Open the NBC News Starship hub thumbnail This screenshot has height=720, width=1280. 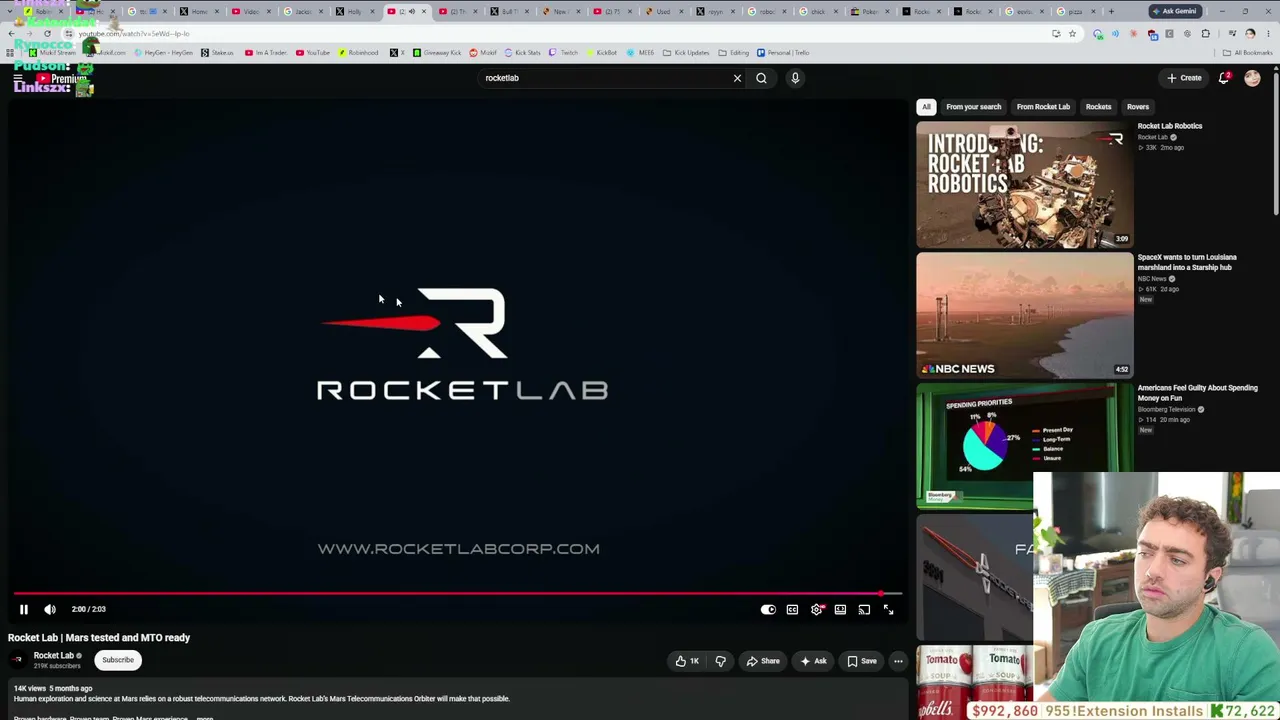click(x=1025, y=315)
